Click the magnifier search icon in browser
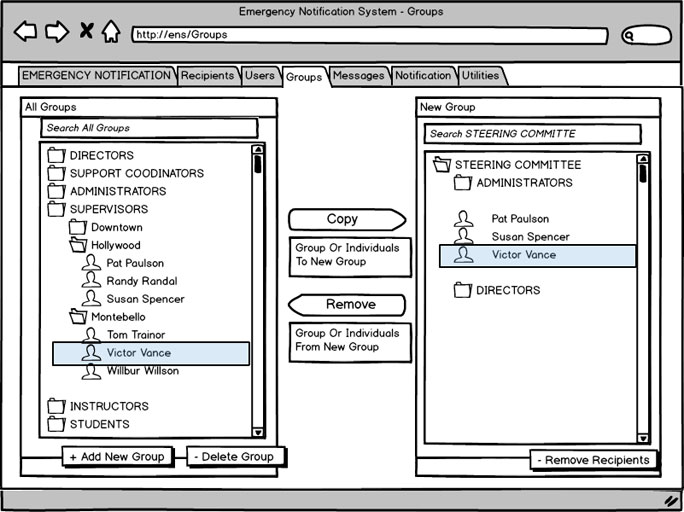 coord(631,36)
